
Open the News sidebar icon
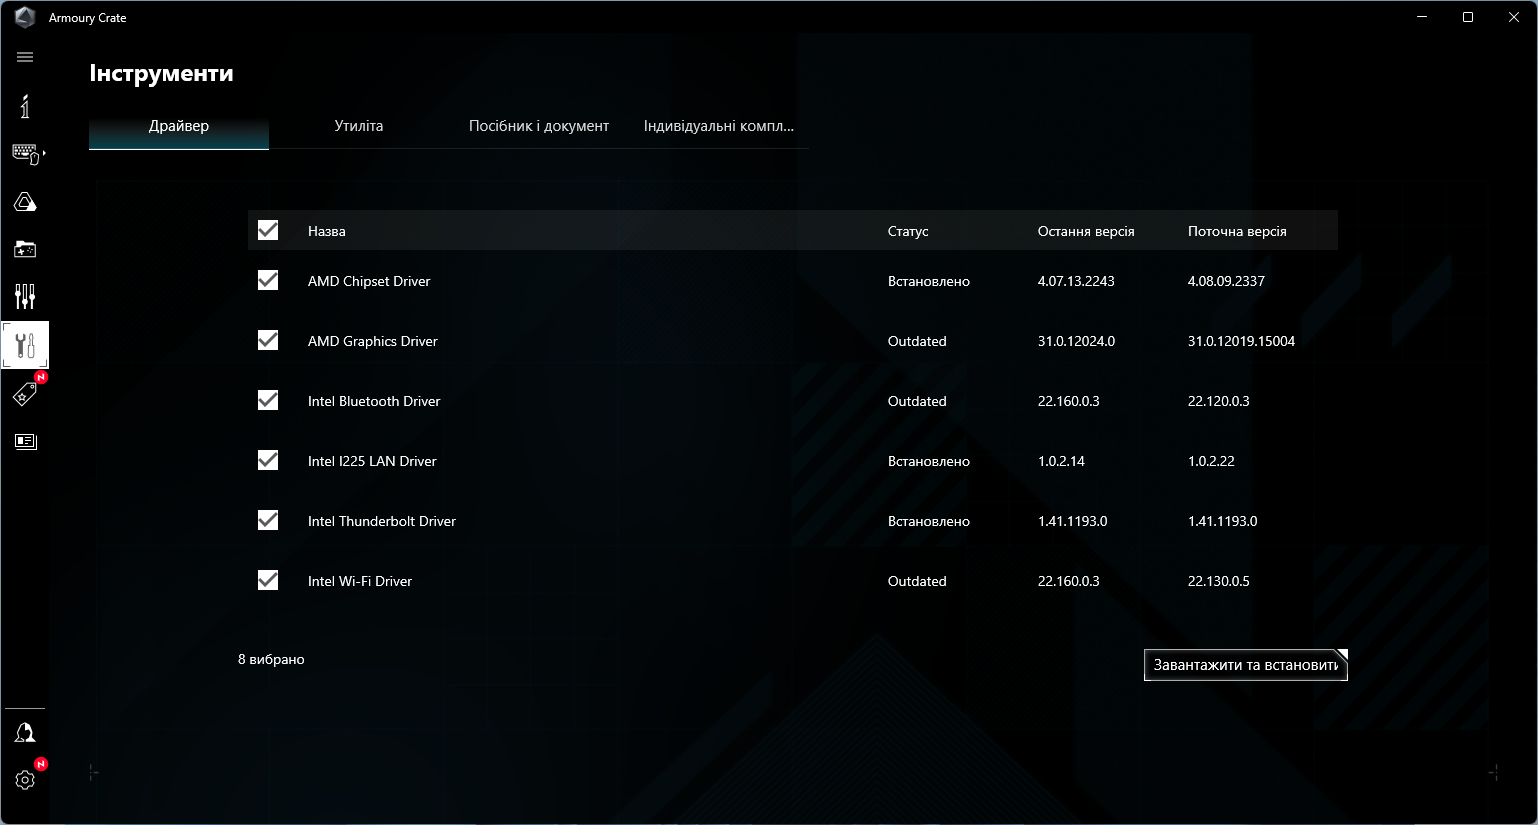(25, 441)
